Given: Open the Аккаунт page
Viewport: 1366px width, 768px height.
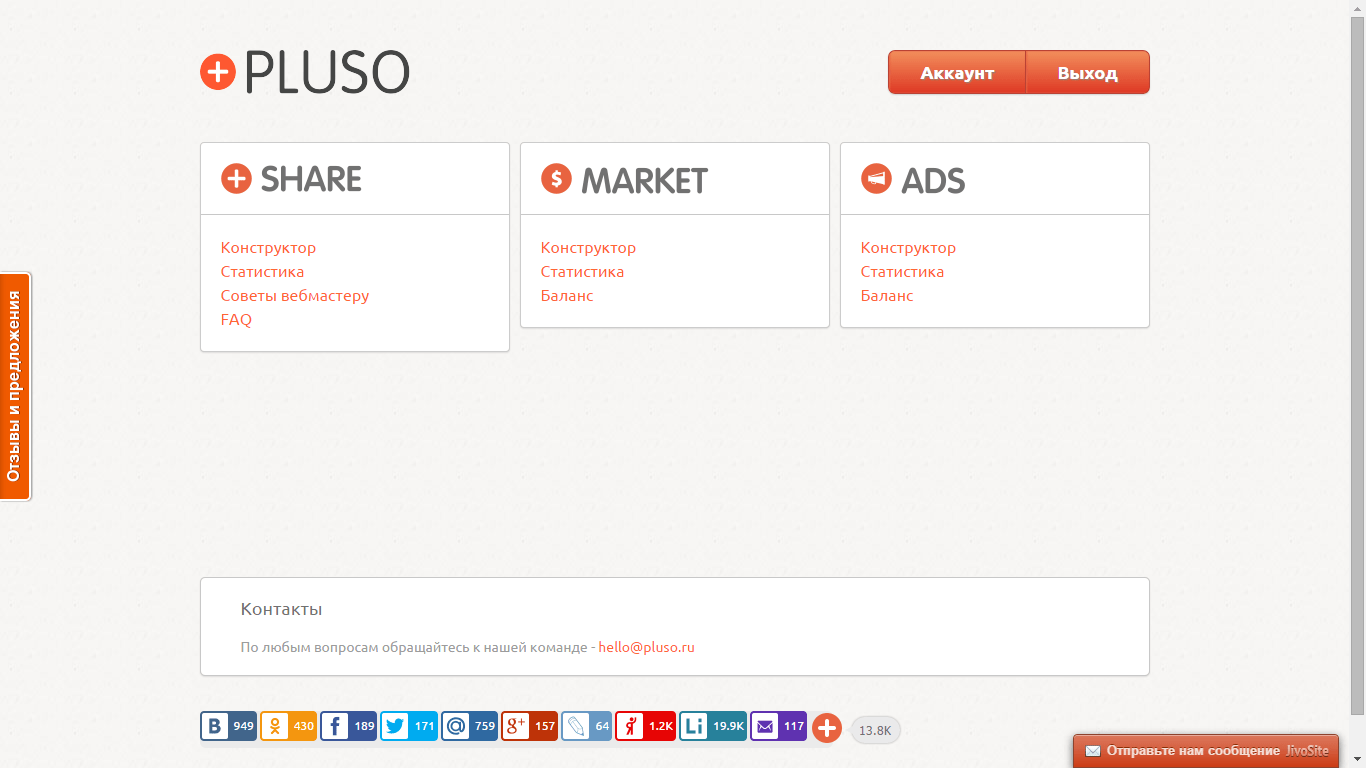Looking at the screenshot, I should pyautogui.click(x=957, y=73).
